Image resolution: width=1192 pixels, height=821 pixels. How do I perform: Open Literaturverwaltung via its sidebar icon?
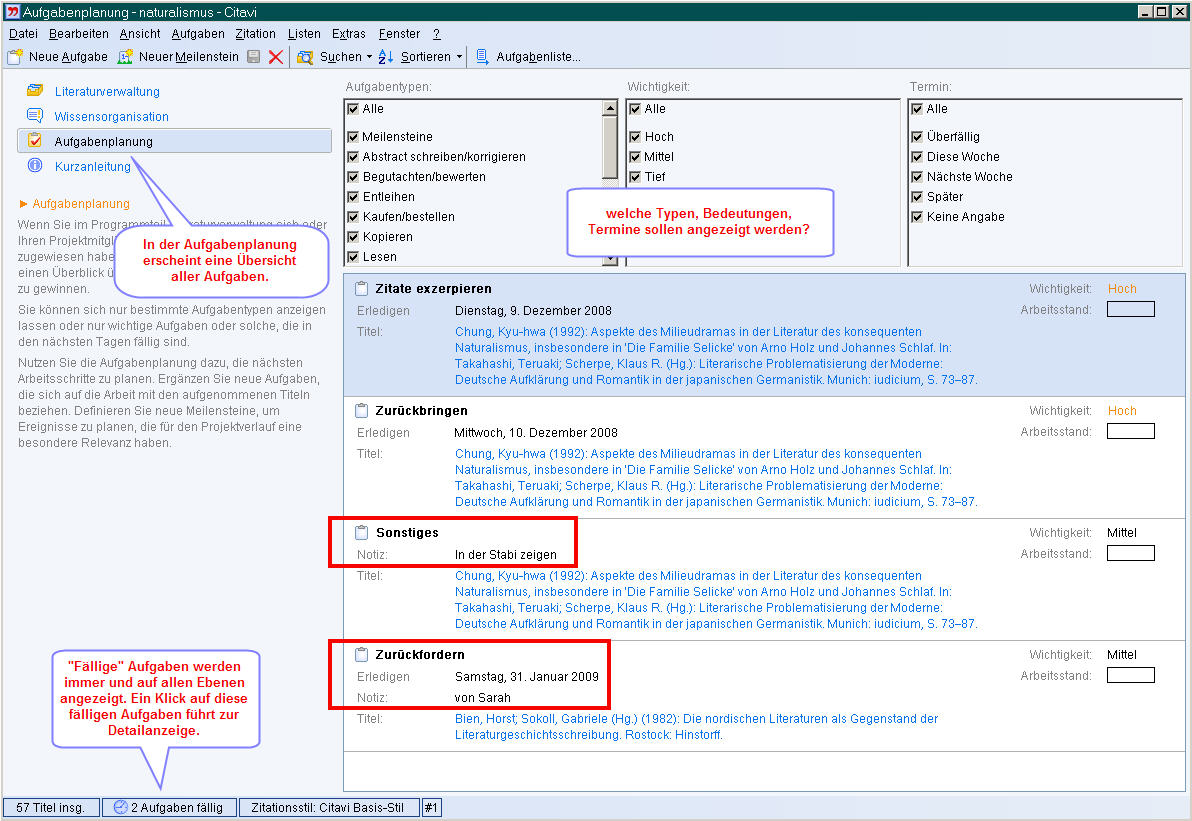pyautogui.click(x=35, y=91)
